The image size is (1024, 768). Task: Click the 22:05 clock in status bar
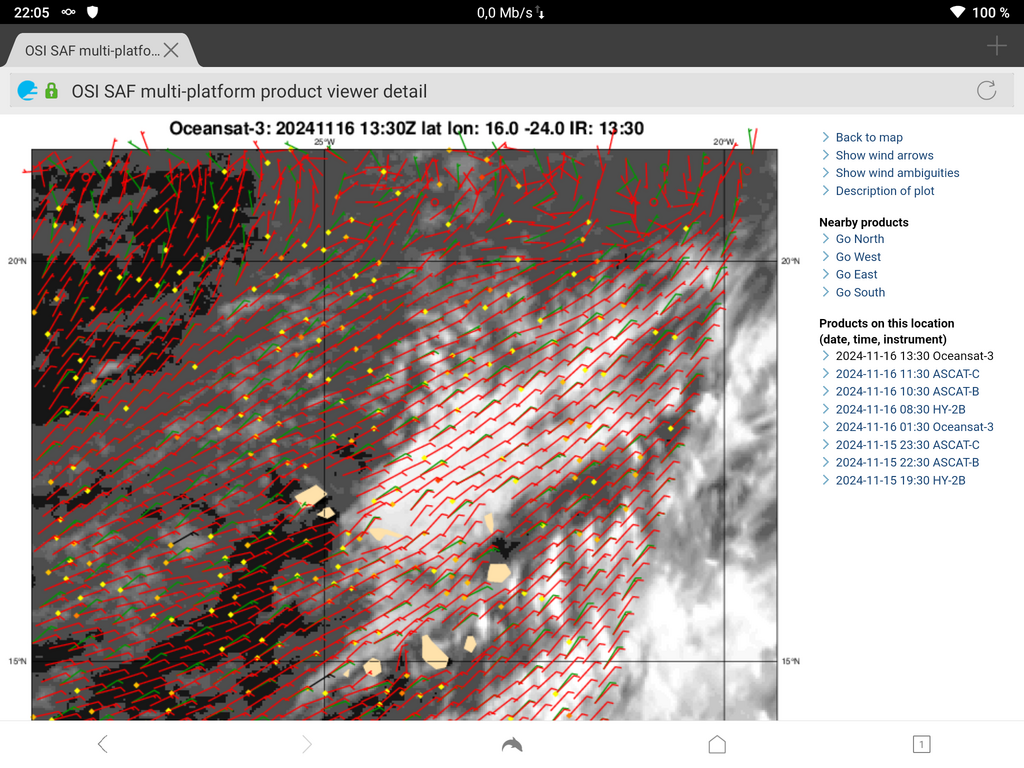point(31,12)
